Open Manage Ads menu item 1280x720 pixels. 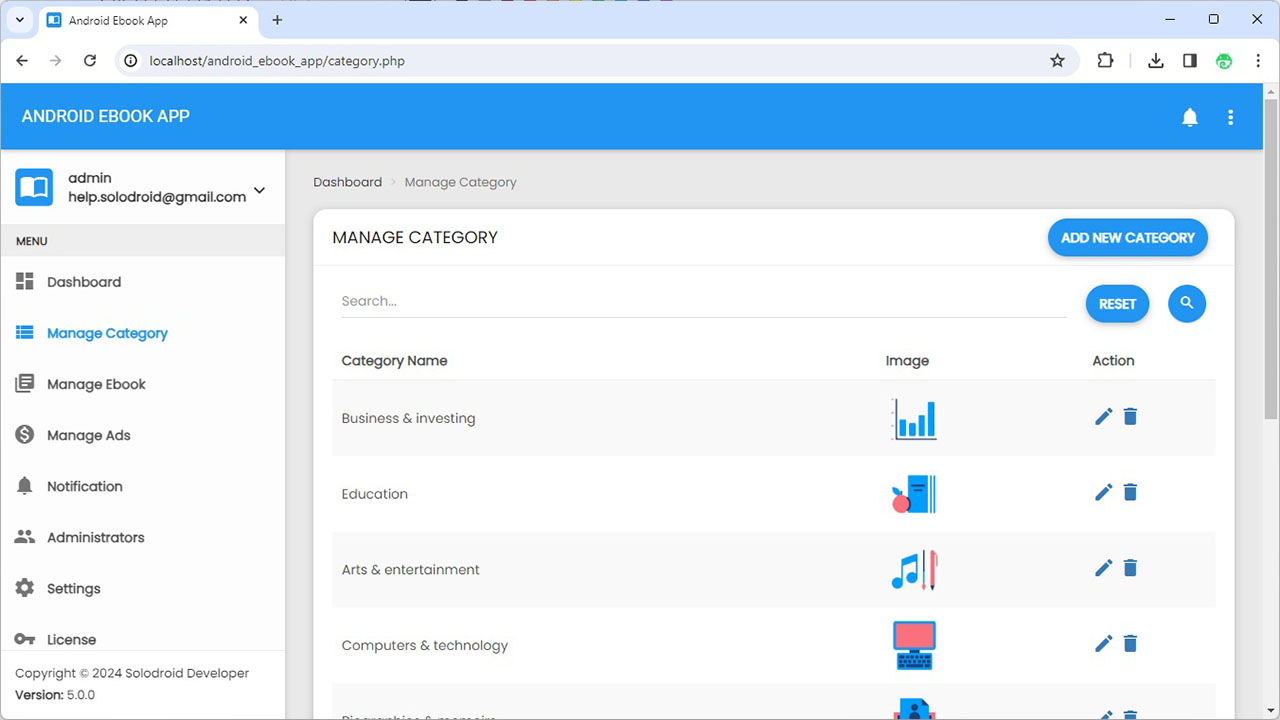[88, 435]
